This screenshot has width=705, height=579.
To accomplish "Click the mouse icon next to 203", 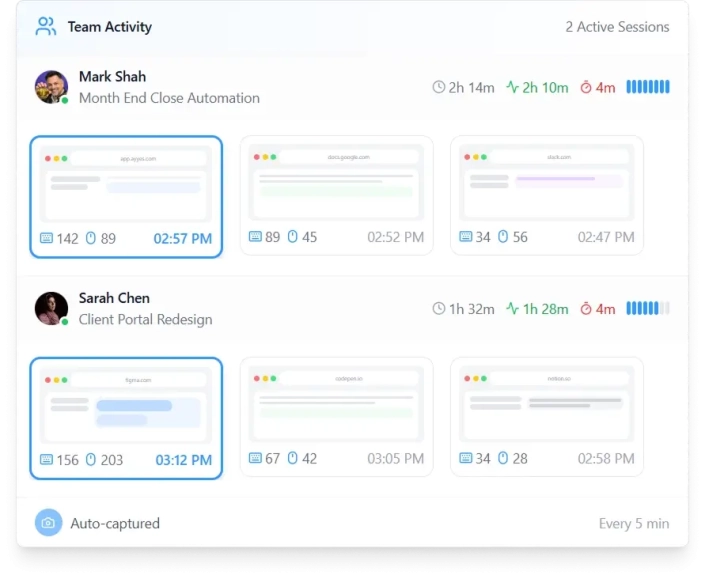I will [x=91, y=459].
